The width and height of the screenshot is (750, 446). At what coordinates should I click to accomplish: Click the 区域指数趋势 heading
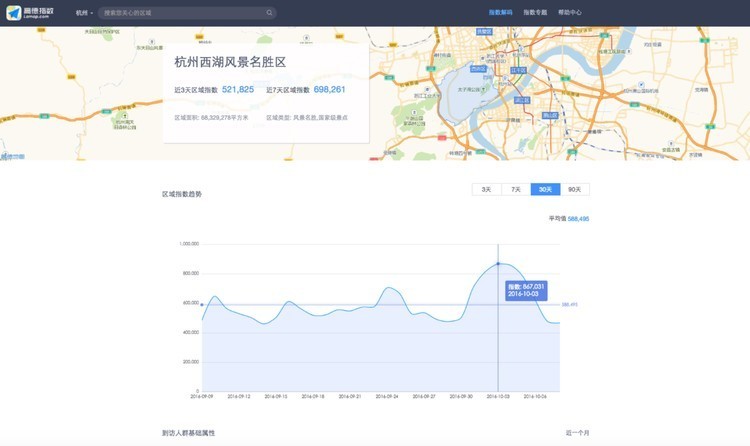click(182, 194)
